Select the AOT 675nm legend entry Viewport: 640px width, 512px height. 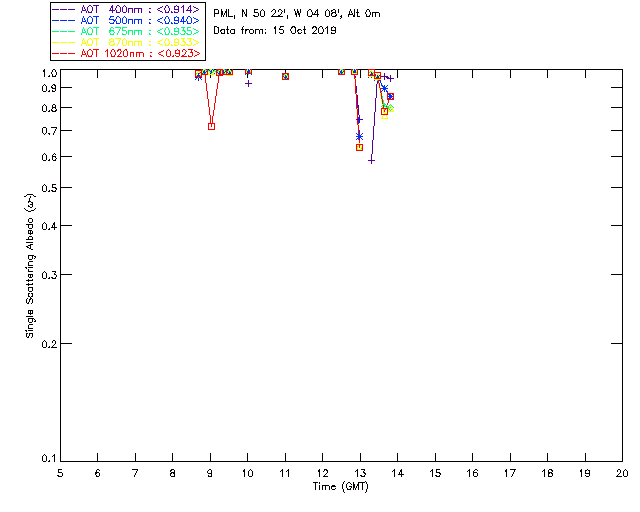pos(127,31)
